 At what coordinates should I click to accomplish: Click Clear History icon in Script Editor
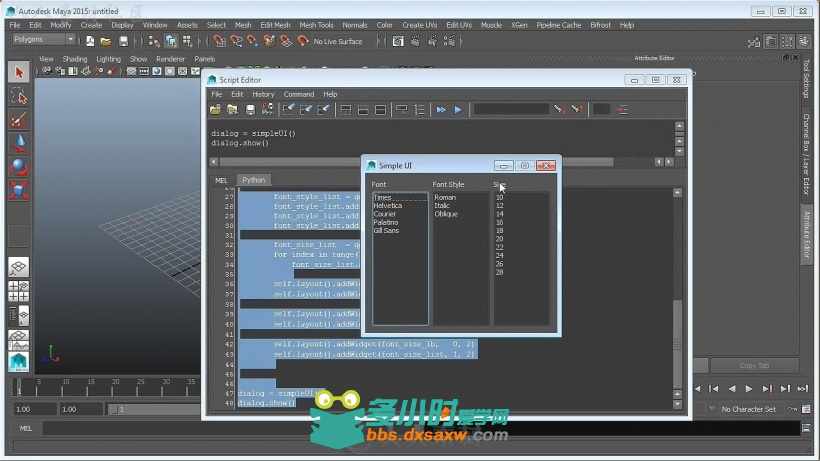289,109
